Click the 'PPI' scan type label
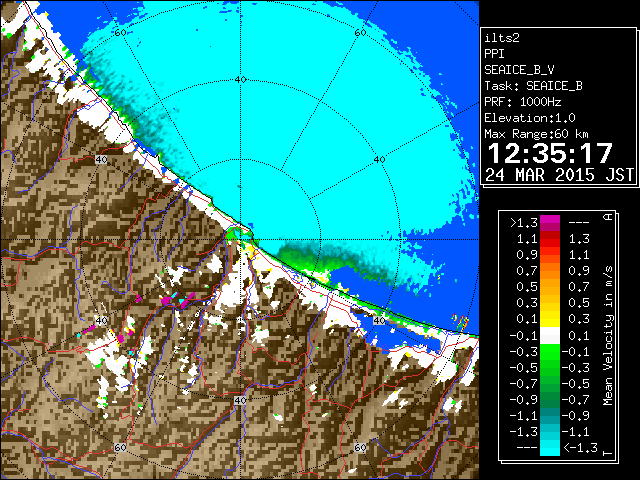This screenshot has height=480, width=640. 494,54
